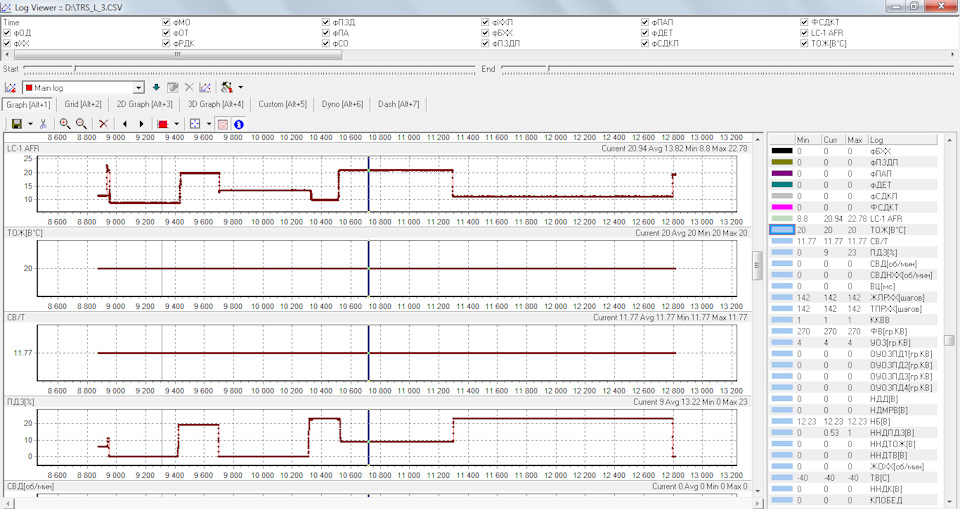Select the СВ/Т row in legend
This screenshot has width=960, height=509.
pos(853,241)
